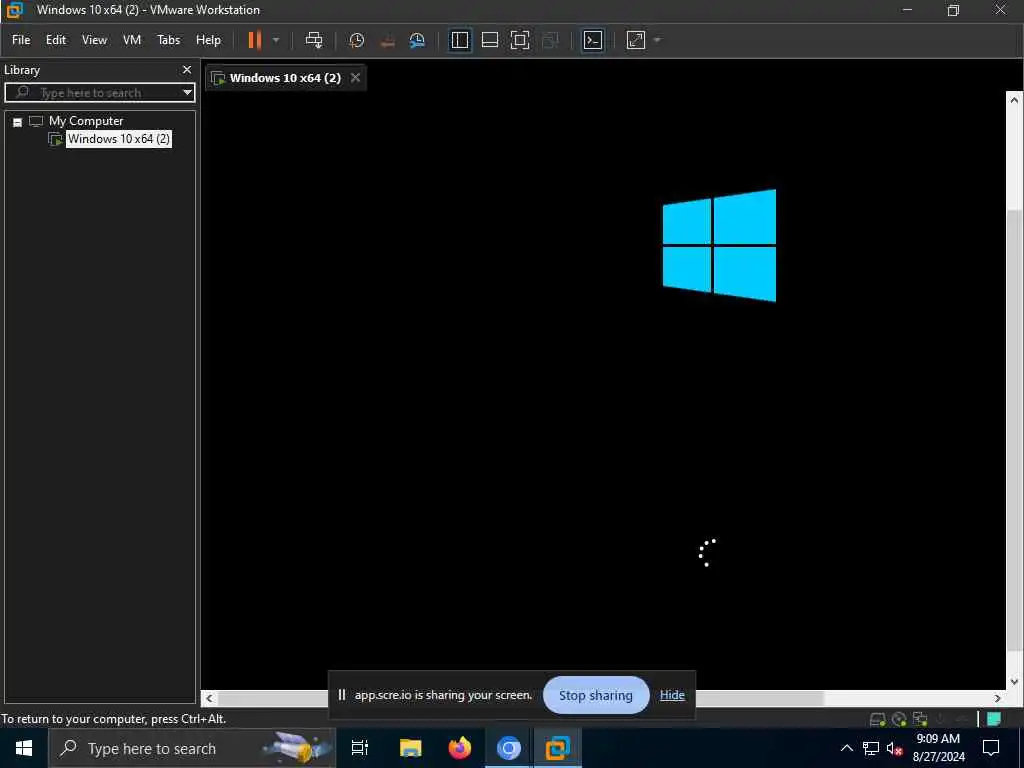Click the Hide link in sharing notification
The height and width of the screenshot is (768, 1024).
click(x=672, y=695)
